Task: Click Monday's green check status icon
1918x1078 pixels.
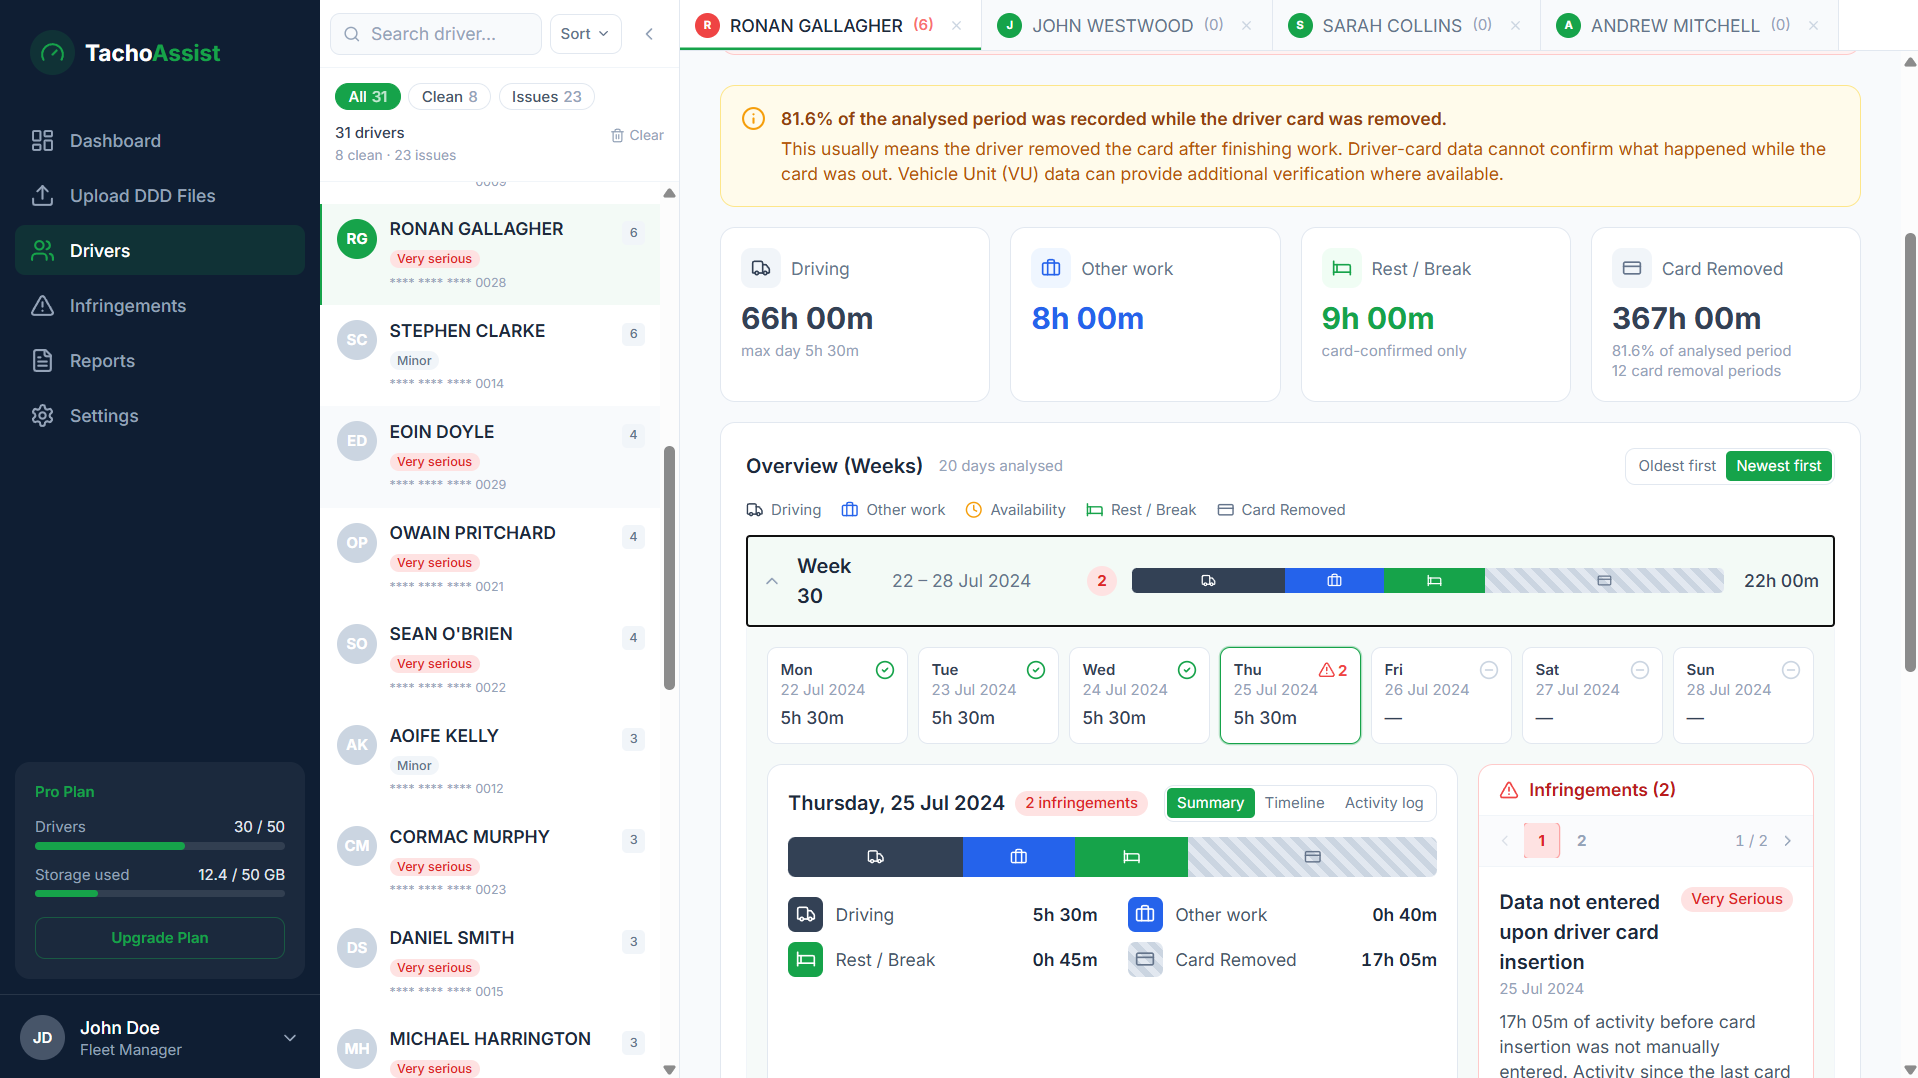Action: click(x=885, y=670)
